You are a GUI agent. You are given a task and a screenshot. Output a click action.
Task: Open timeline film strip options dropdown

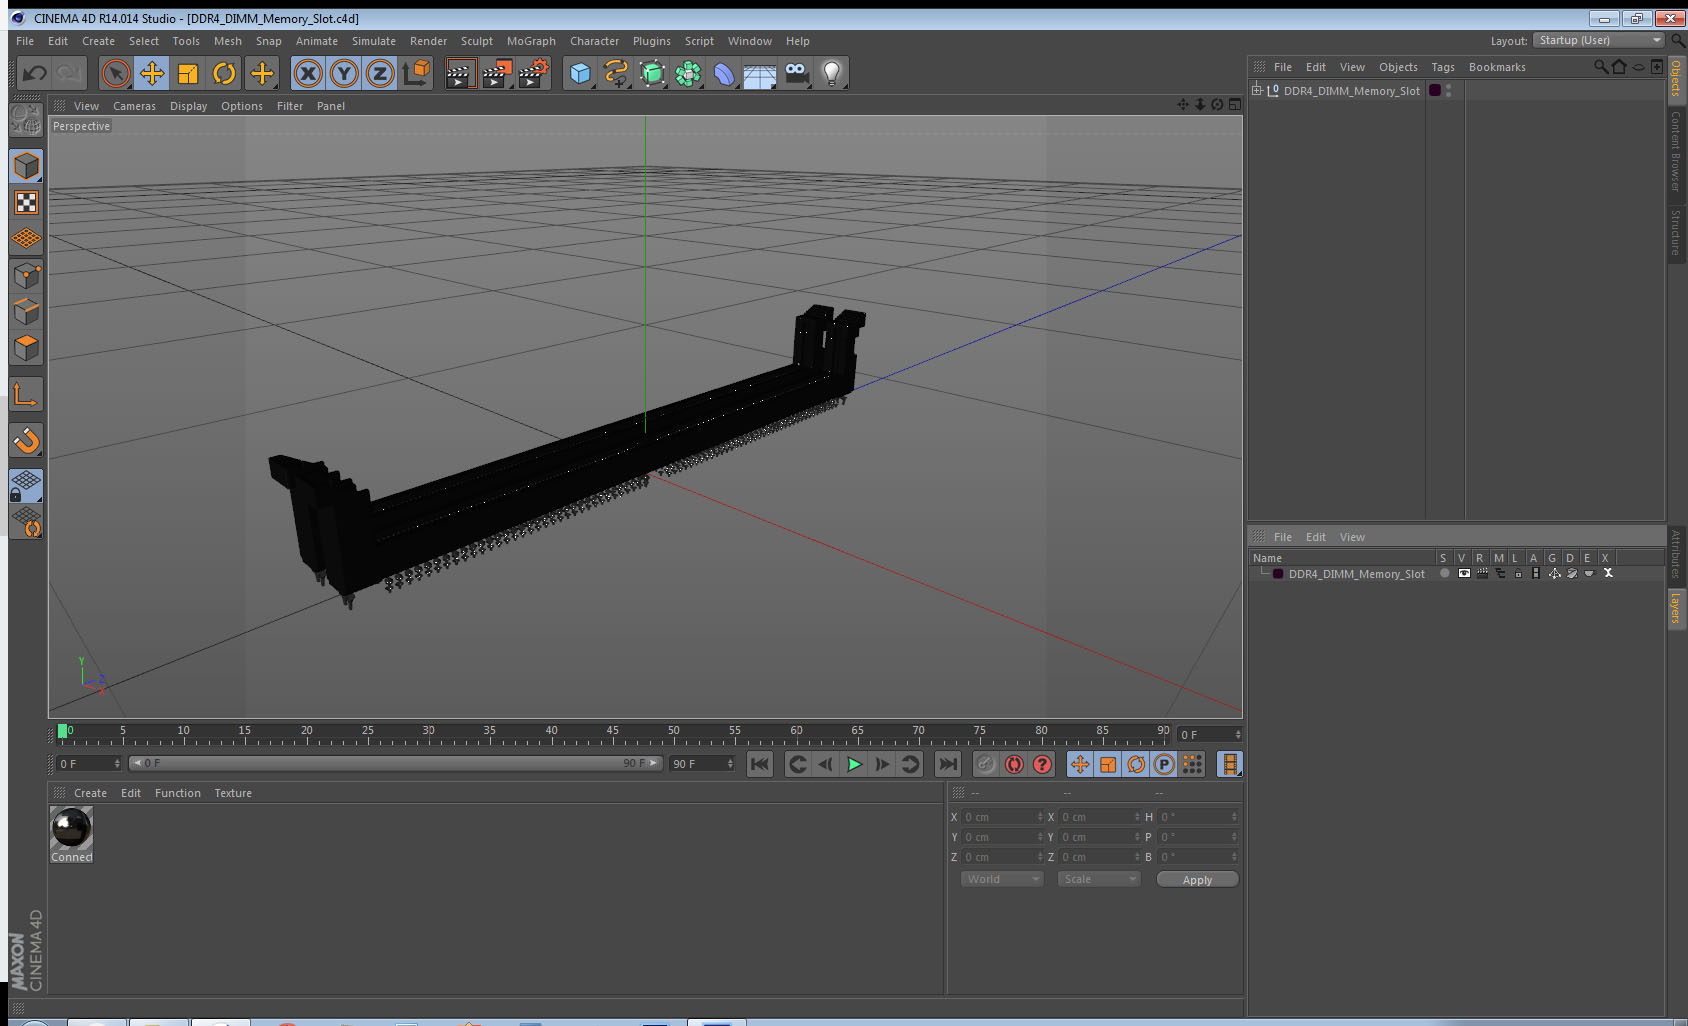[x=1229, y=764]
